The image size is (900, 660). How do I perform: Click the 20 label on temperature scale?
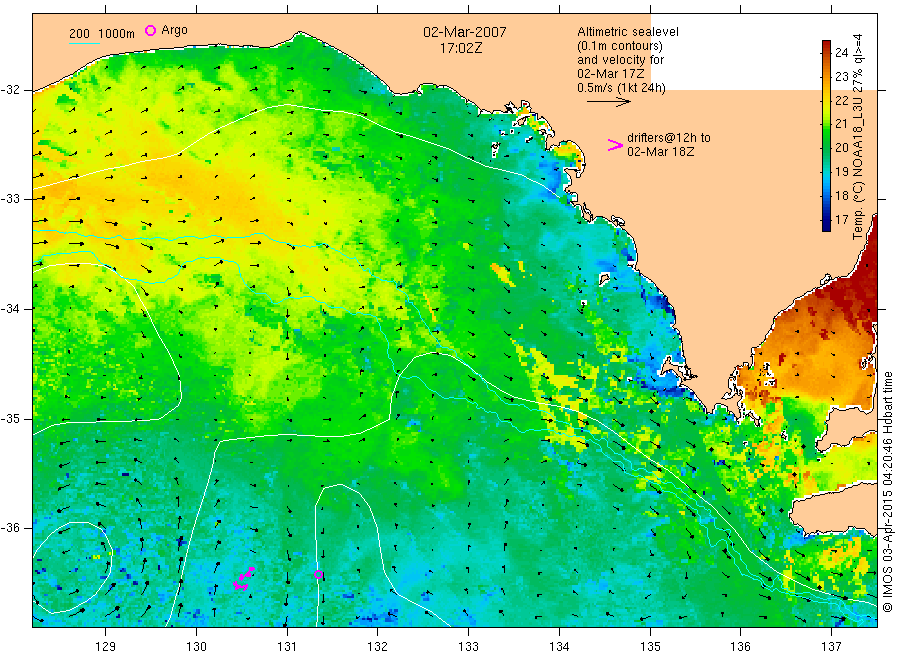point(841,147)
